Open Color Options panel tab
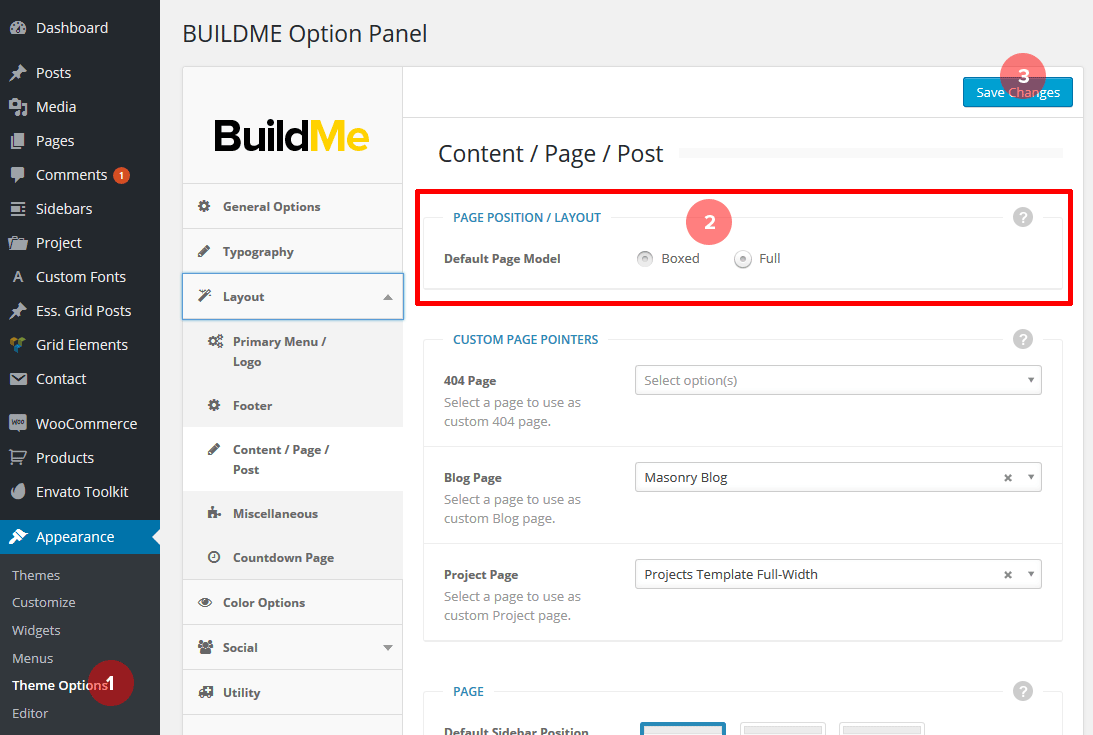The image size is (1093, 735). coord(264,603)
